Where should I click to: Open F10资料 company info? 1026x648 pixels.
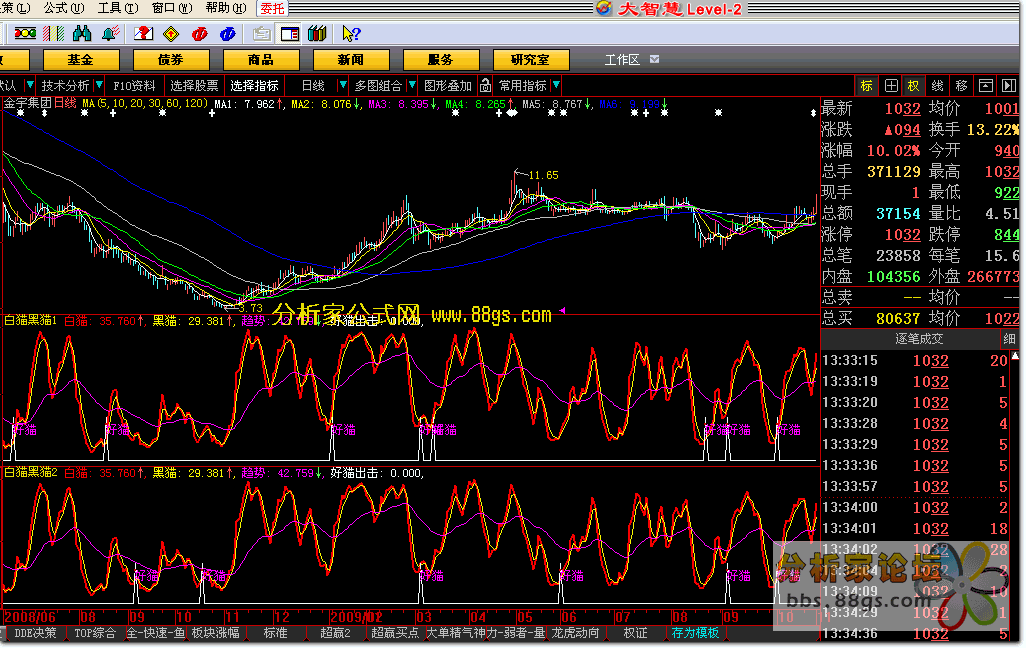[134, 86]
